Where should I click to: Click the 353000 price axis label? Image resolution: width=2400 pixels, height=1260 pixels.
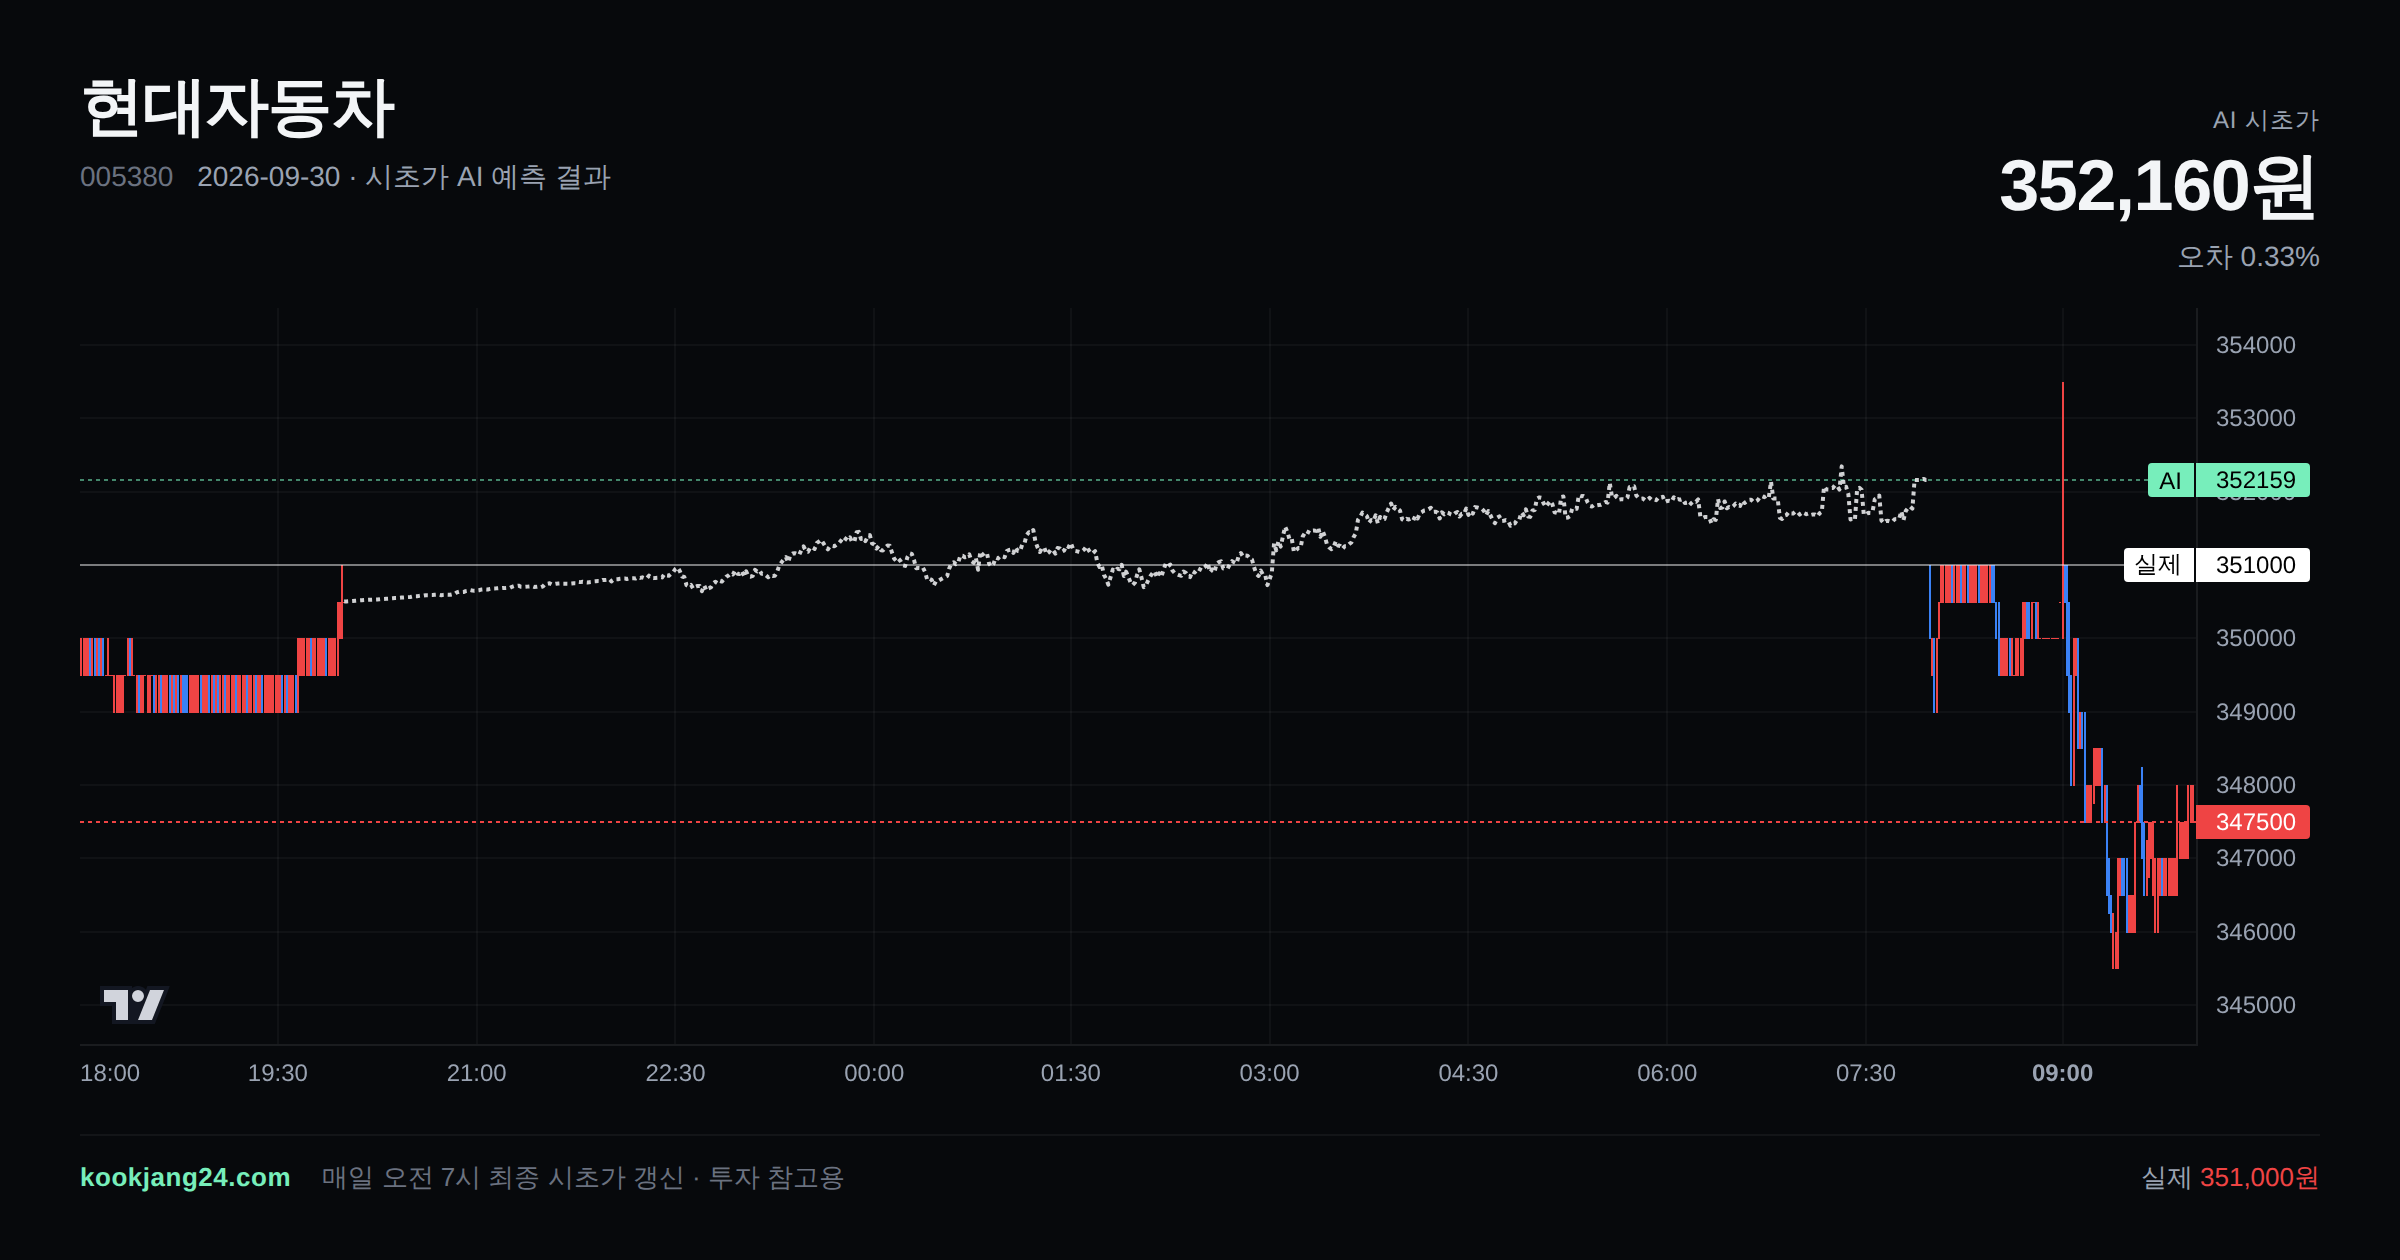[2256, 418]
